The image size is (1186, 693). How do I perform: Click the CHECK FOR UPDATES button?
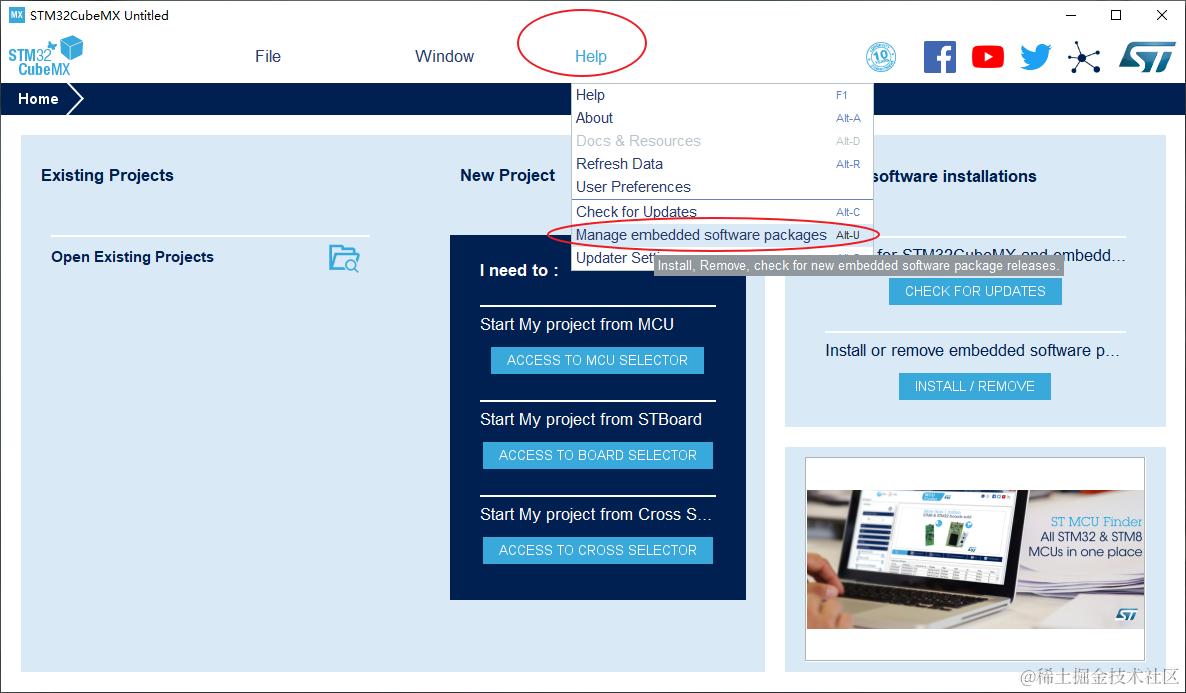(x=975, y=291)
